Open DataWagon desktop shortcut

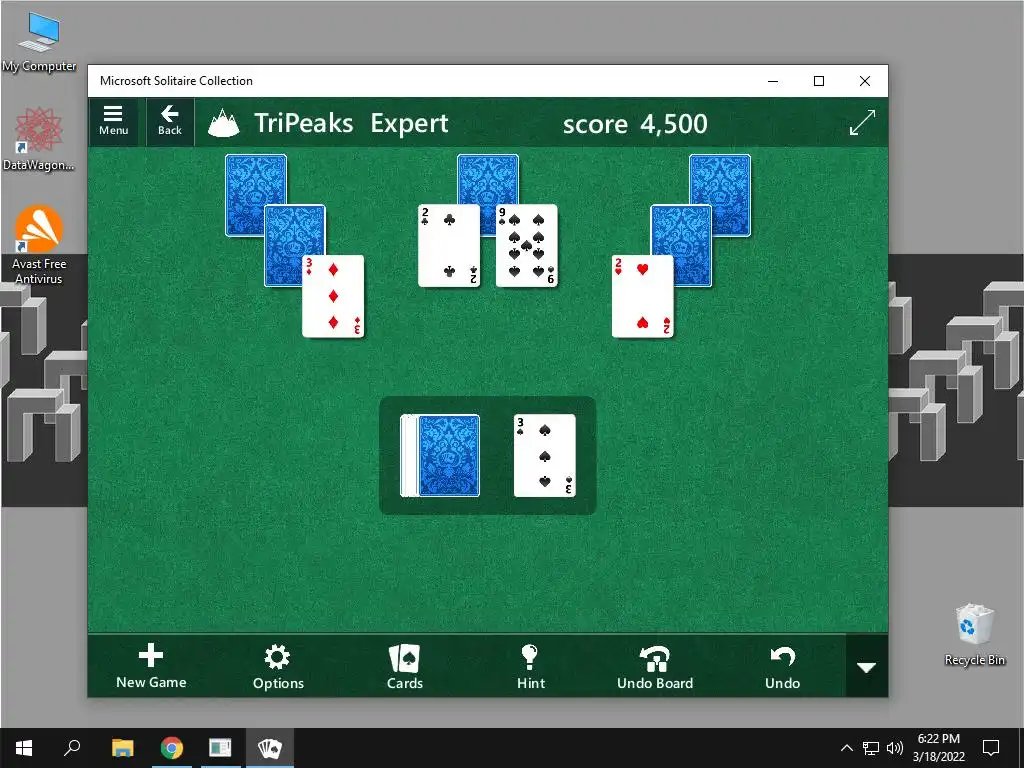point(39,140)
